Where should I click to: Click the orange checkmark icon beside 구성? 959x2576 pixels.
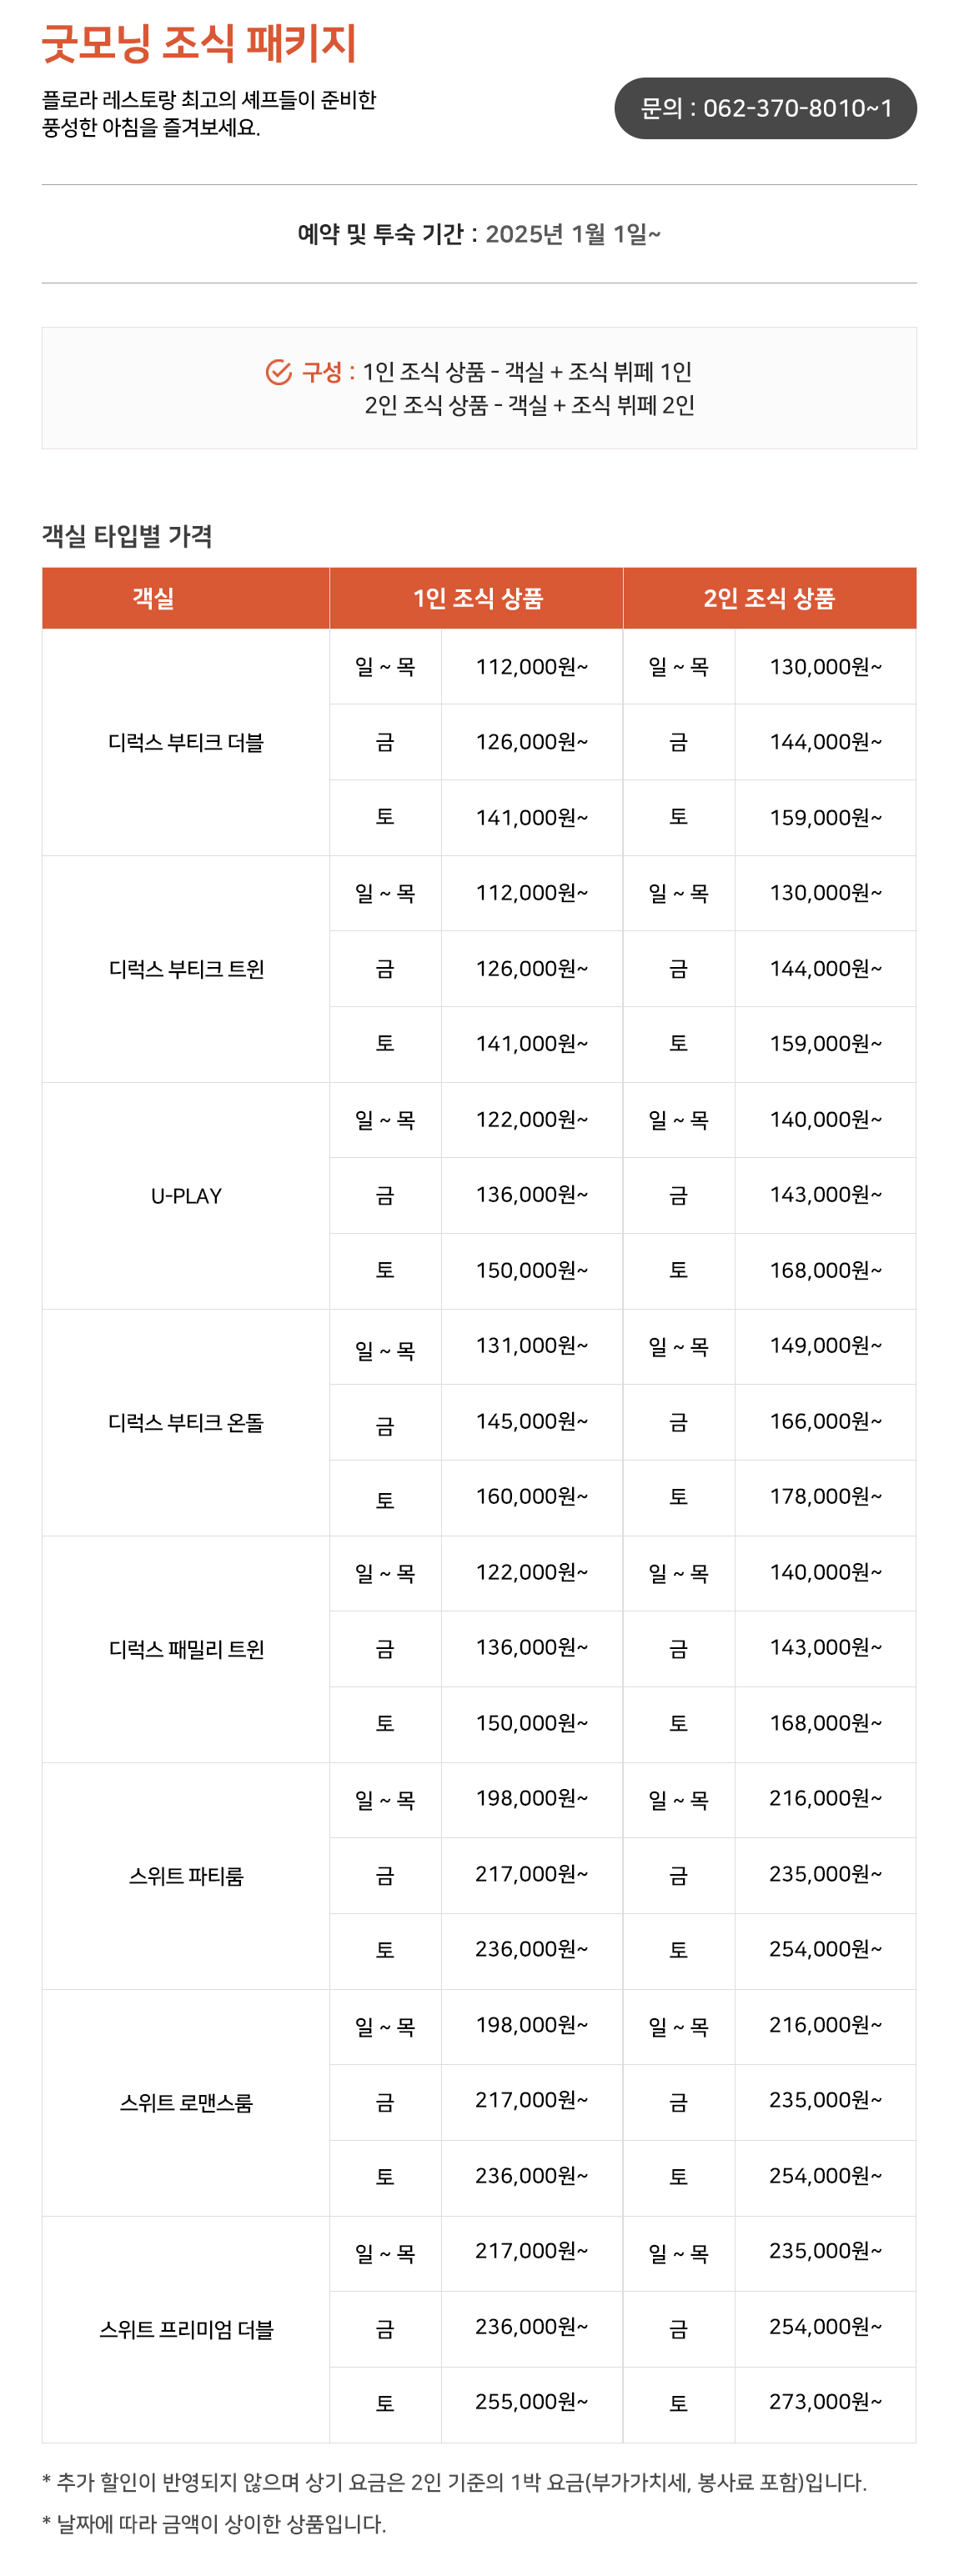278,372
